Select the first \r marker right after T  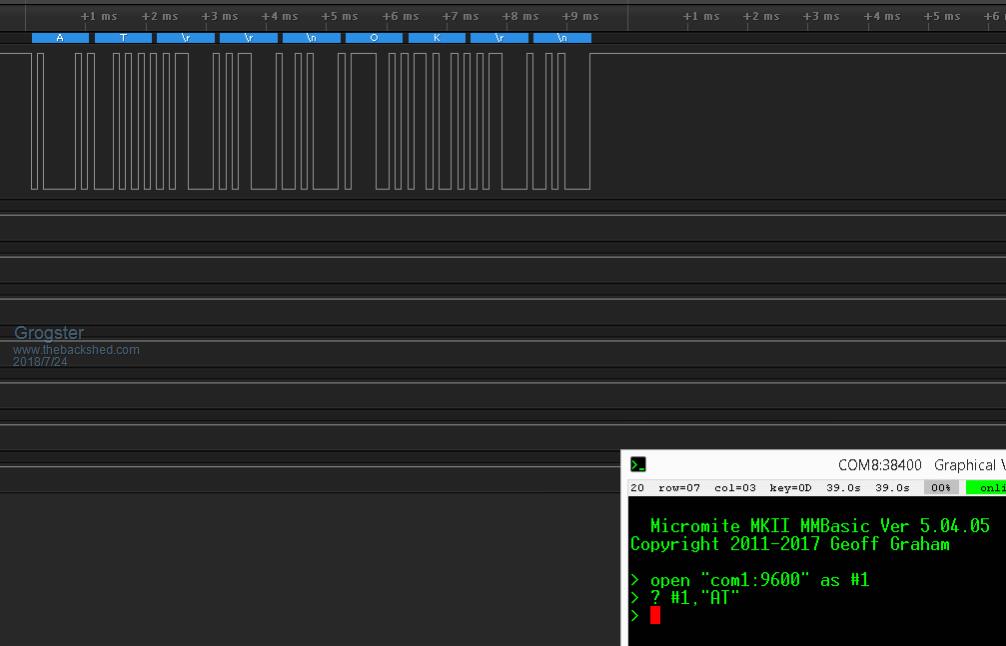pyautogui.click(x=185, y=38)
